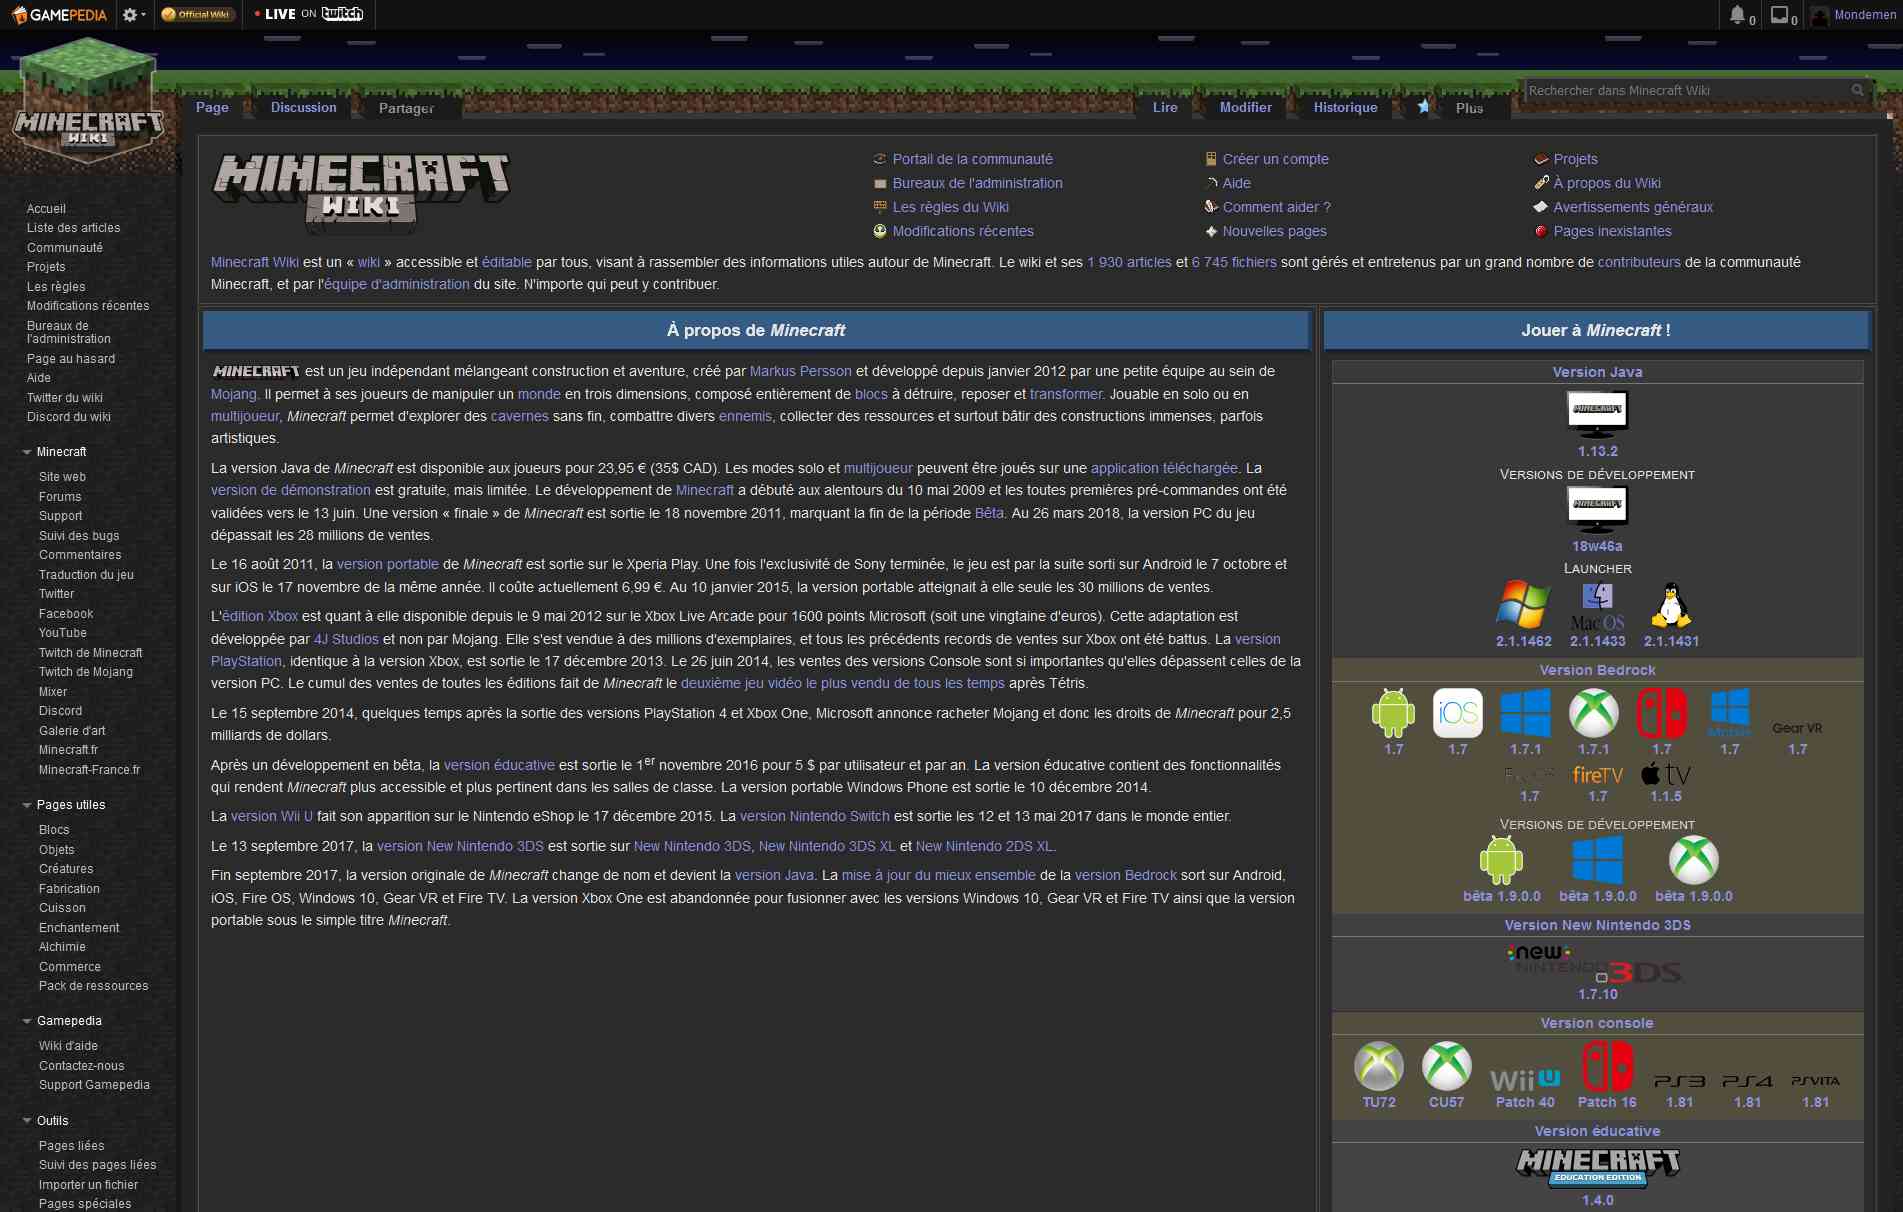Click the Minecraft Education Edition logo
Viewport: 1903px width, 1212px height.
(1597, 1167)
